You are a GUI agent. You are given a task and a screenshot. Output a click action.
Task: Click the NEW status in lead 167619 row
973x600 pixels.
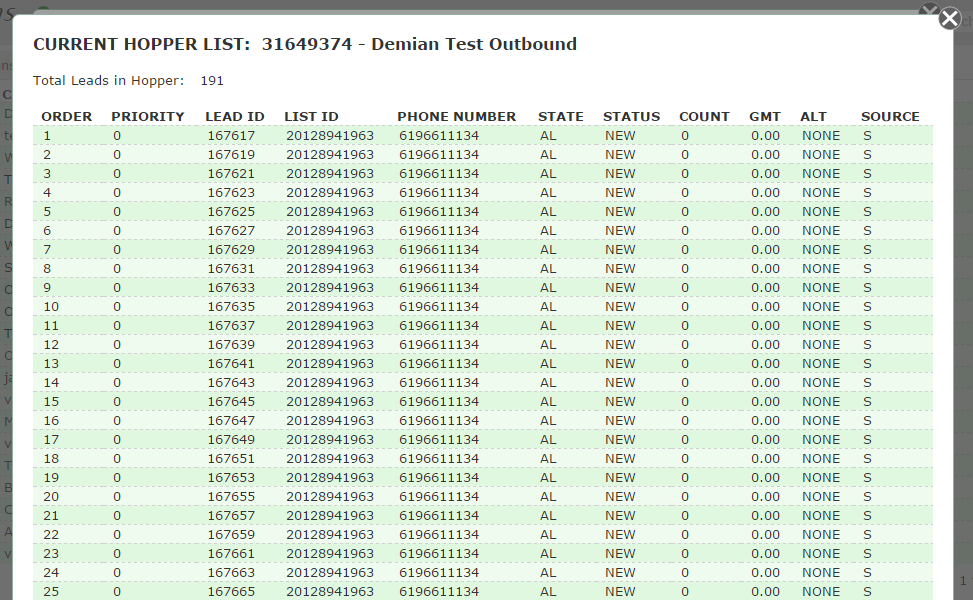tap(620, 154)
